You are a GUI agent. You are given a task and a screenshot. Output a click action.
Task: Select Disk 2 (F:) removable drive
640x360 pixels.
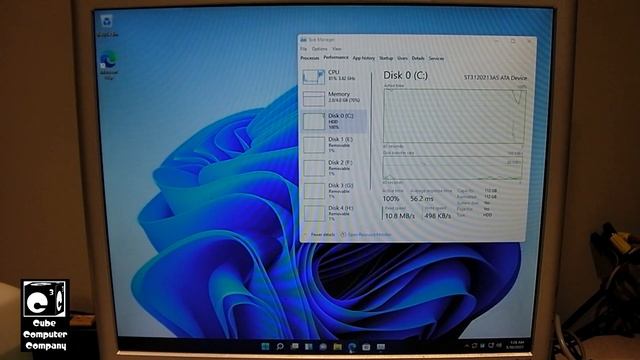click(x=334, y=168)
